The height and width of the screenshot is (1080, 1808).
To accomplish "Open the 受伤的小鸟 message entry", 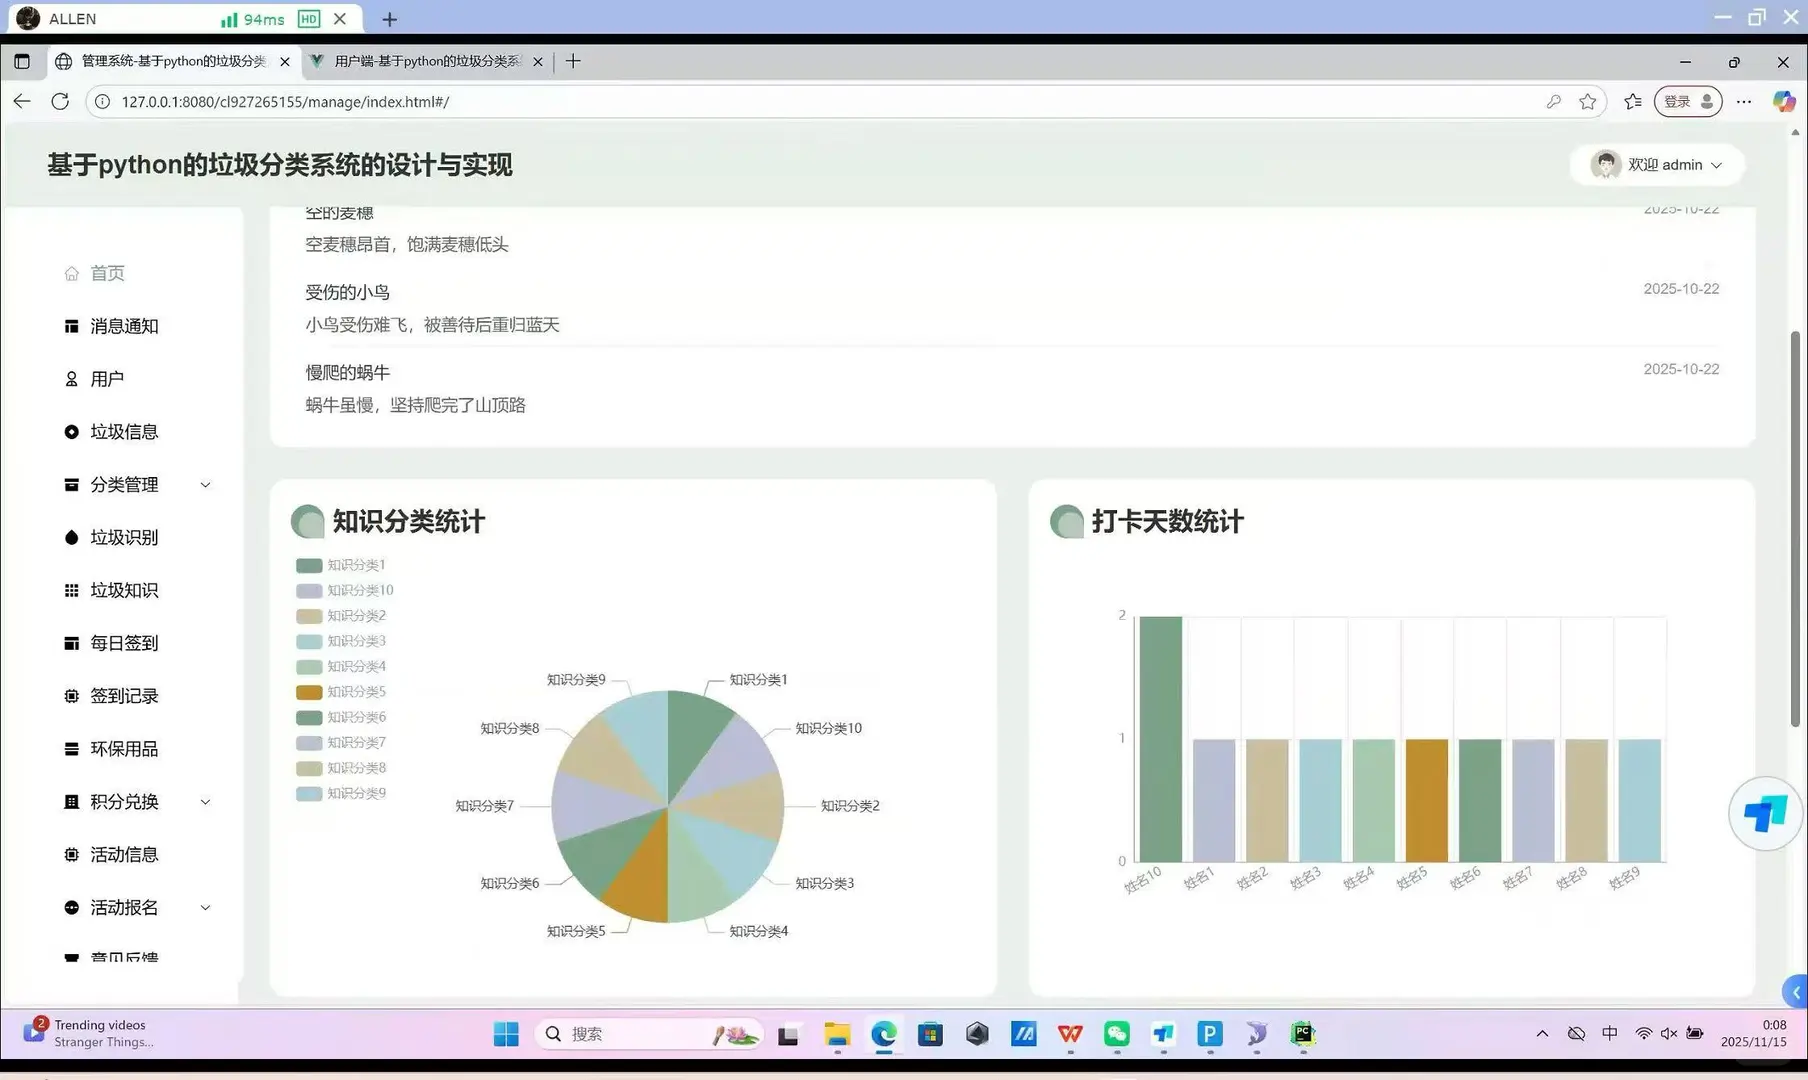I will point(348,291).
